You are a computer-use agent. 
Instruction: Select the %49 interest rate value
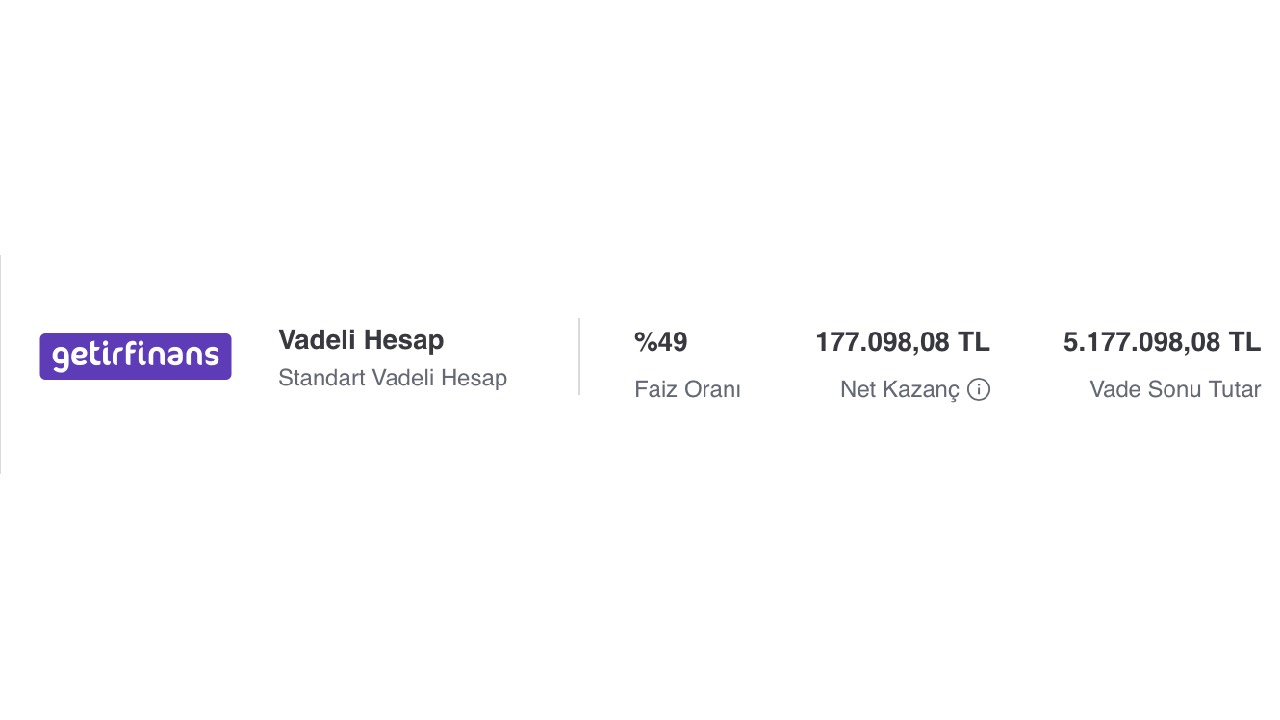pos(661,342)
